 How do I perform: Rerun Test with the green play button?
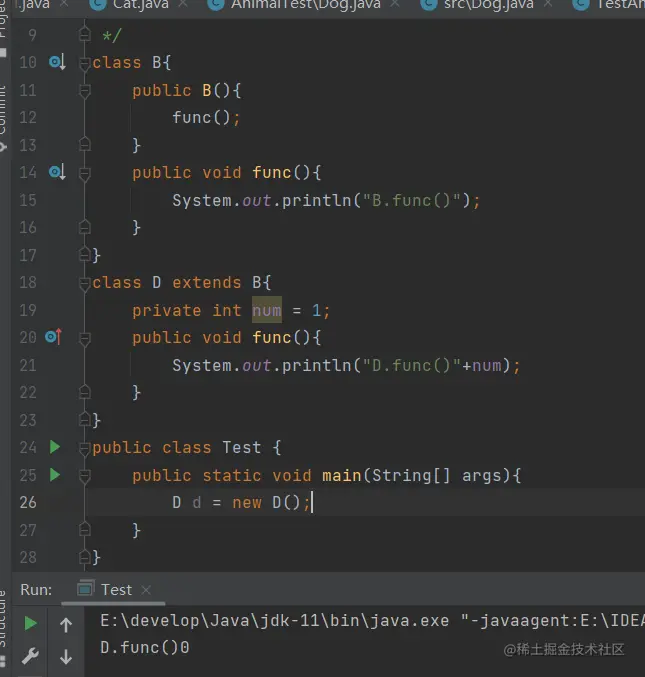point(30,623)
